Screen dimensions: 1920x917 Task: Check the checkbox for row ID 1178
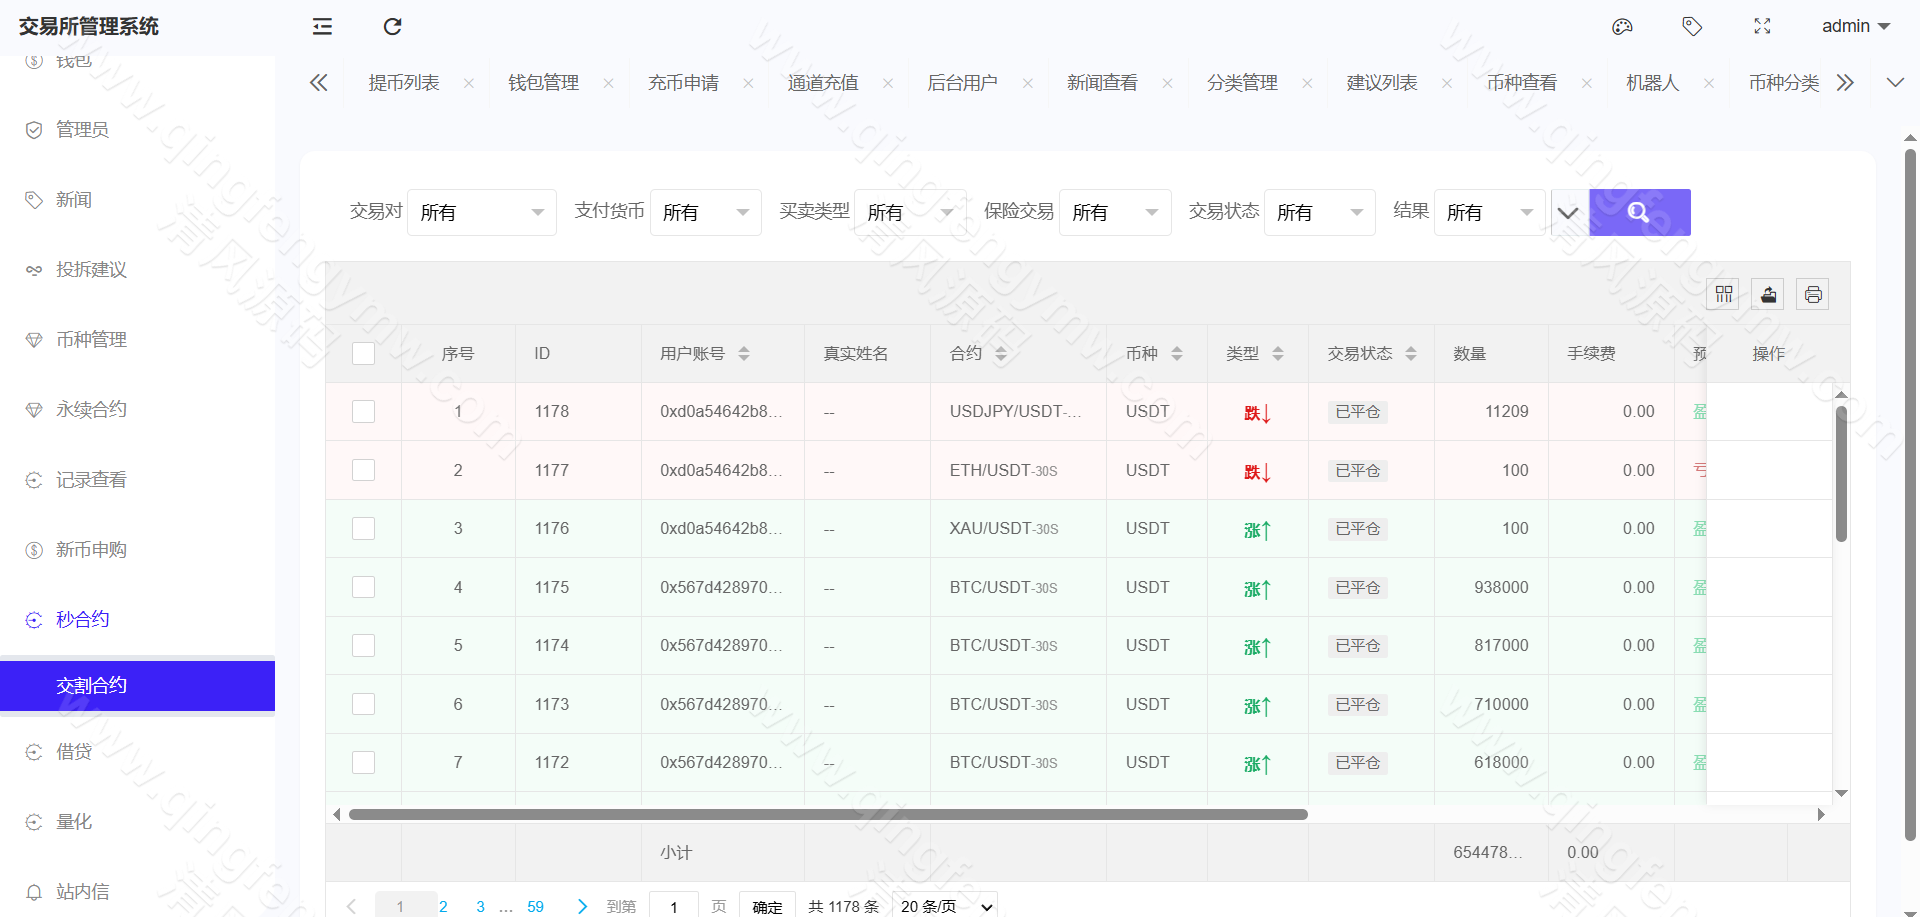[363, 411]
